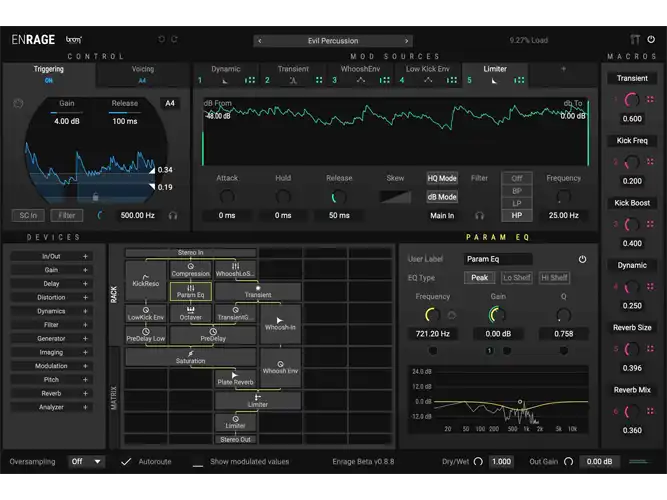Click the EQ Frequency knob
667x500 pixels.
(x=433, y=315)
